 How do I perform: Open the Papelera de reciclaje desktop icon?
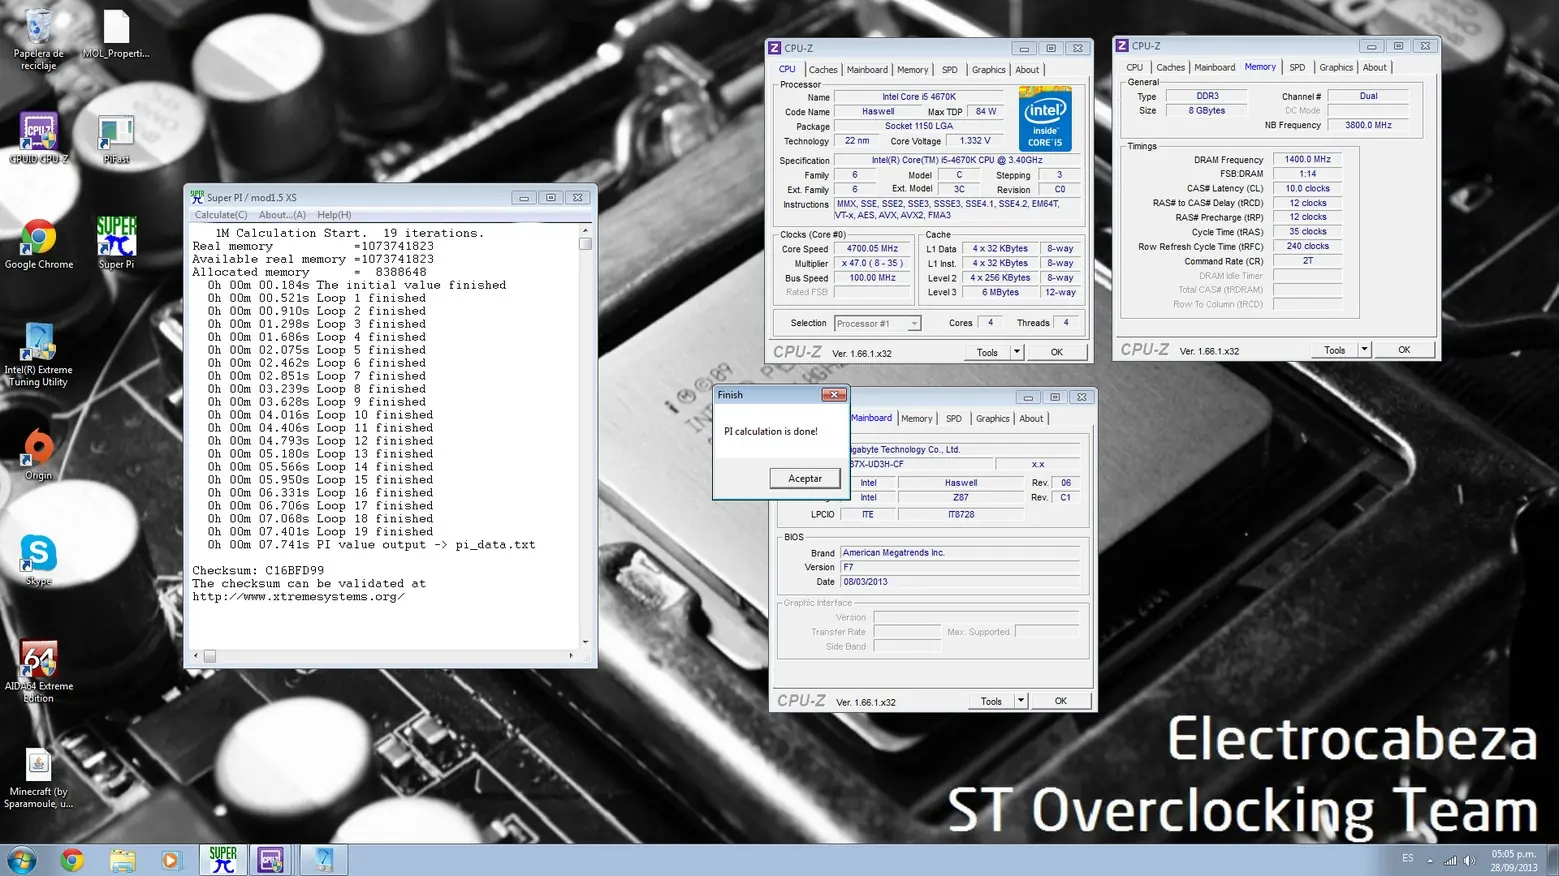(38, 40)
